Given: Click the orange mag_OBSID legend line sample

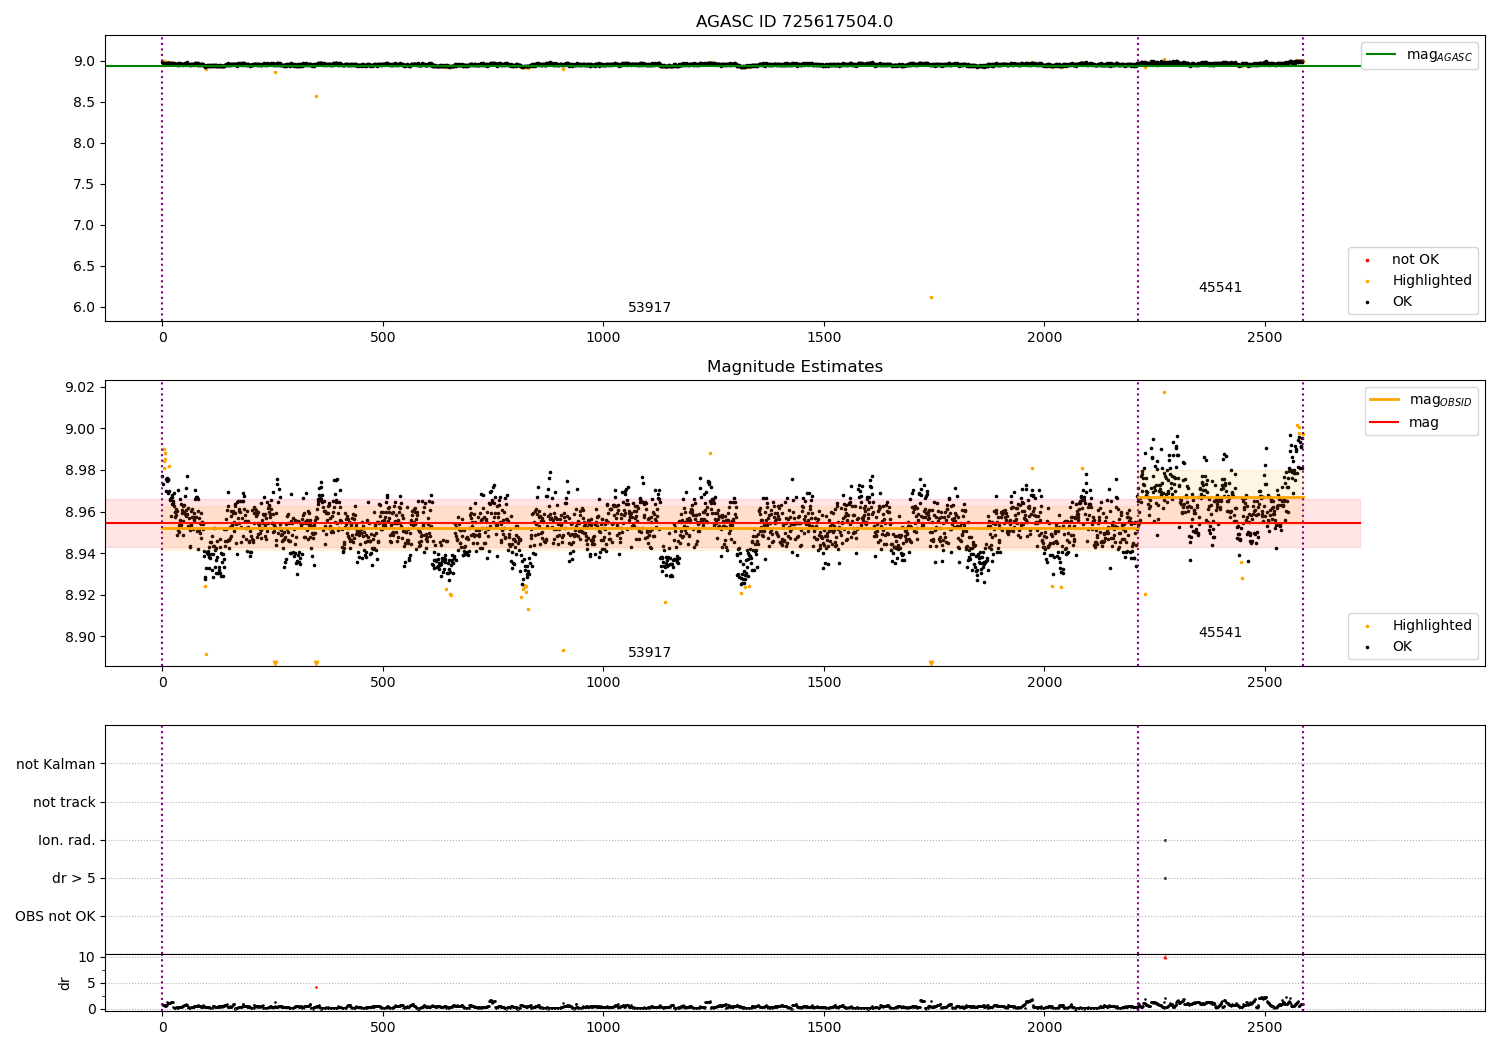Looking at the screenshot, I should coord(1384,399).
